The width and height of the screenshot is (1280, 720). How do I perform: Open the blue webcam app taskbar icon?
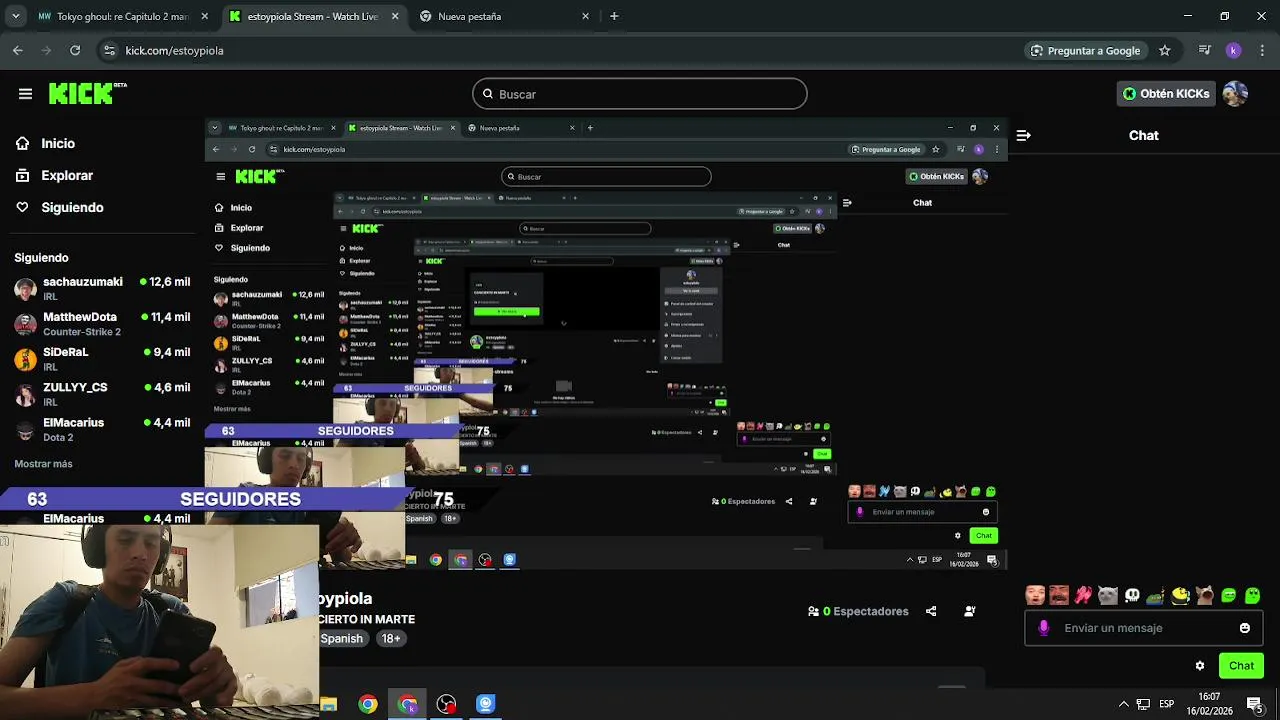point(485,704)
